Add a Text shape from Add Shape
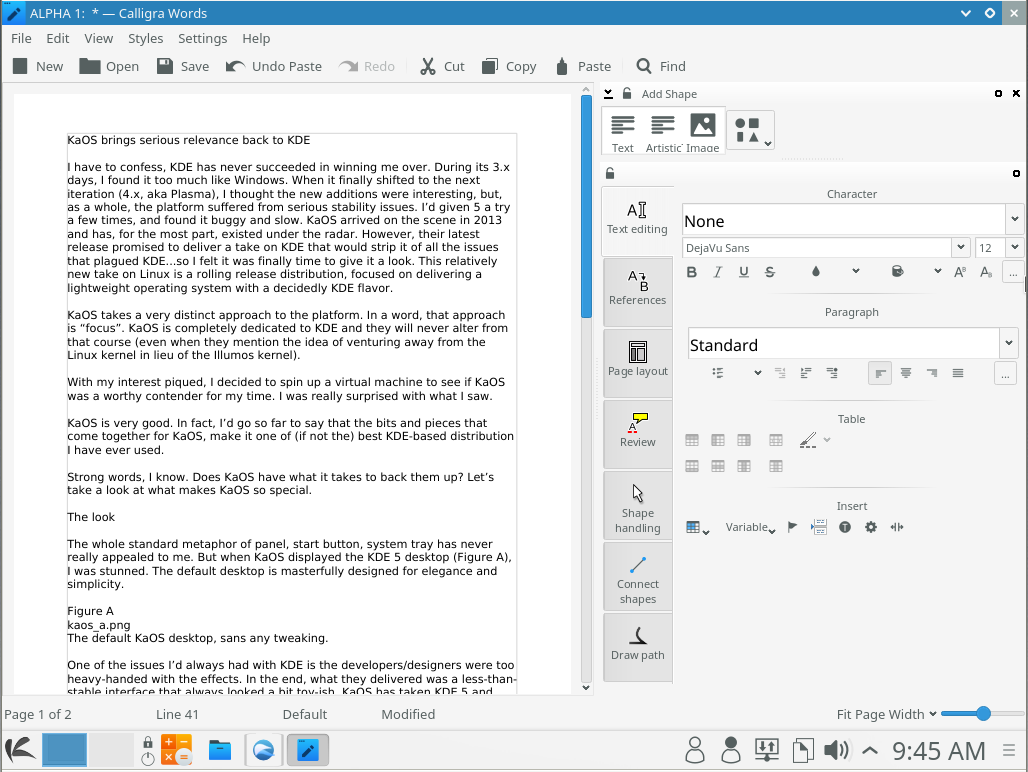The image size is (1028, 772). coord(622,133)
